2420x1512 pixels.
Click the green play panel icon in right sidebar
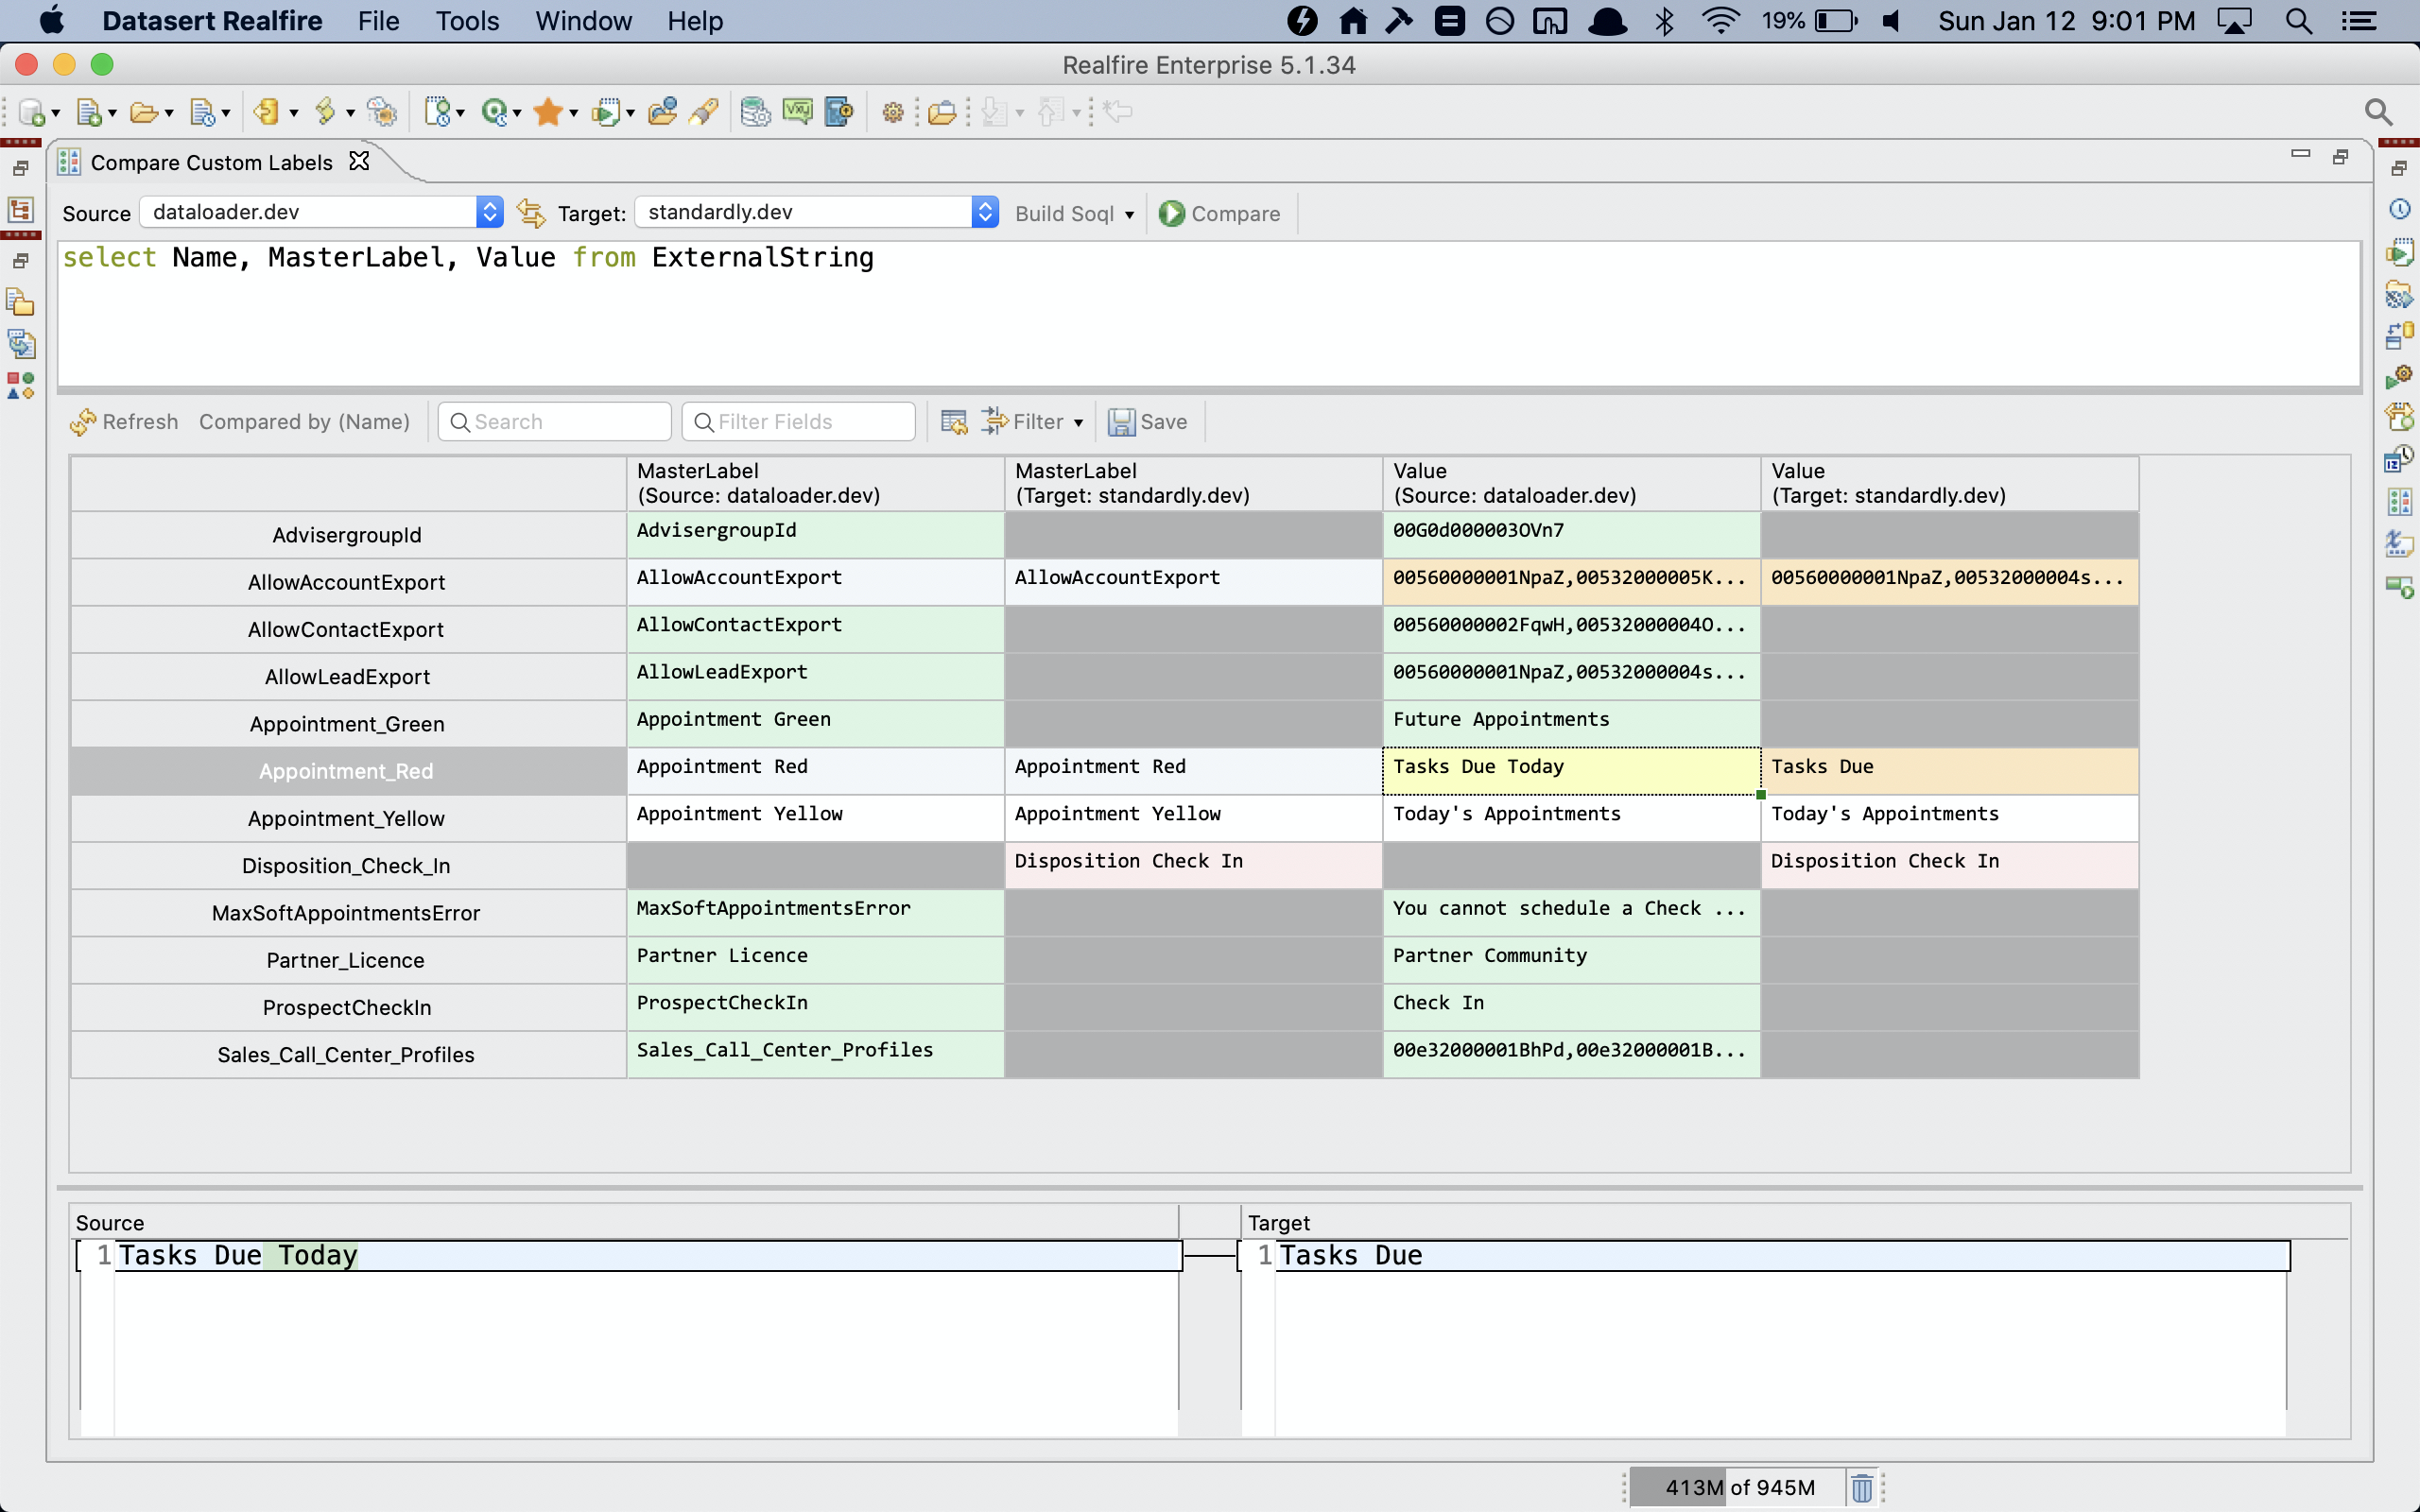tap(2399, 587)
